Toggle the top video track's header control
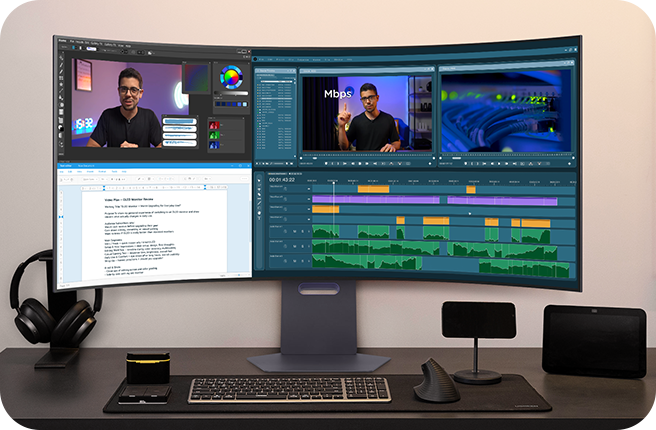This screenshot has width=656, height=430. click(x=285, y=189)
